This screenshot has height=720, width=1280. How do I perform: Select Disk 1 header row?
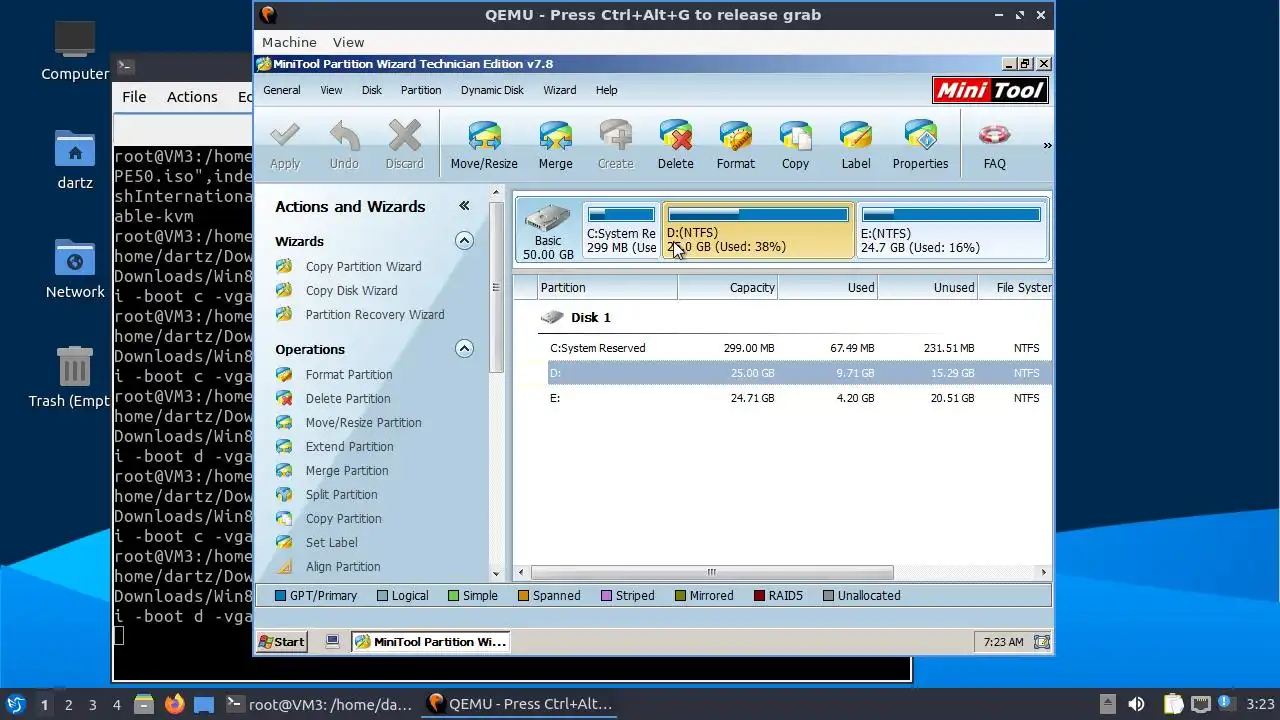[784, 317]
